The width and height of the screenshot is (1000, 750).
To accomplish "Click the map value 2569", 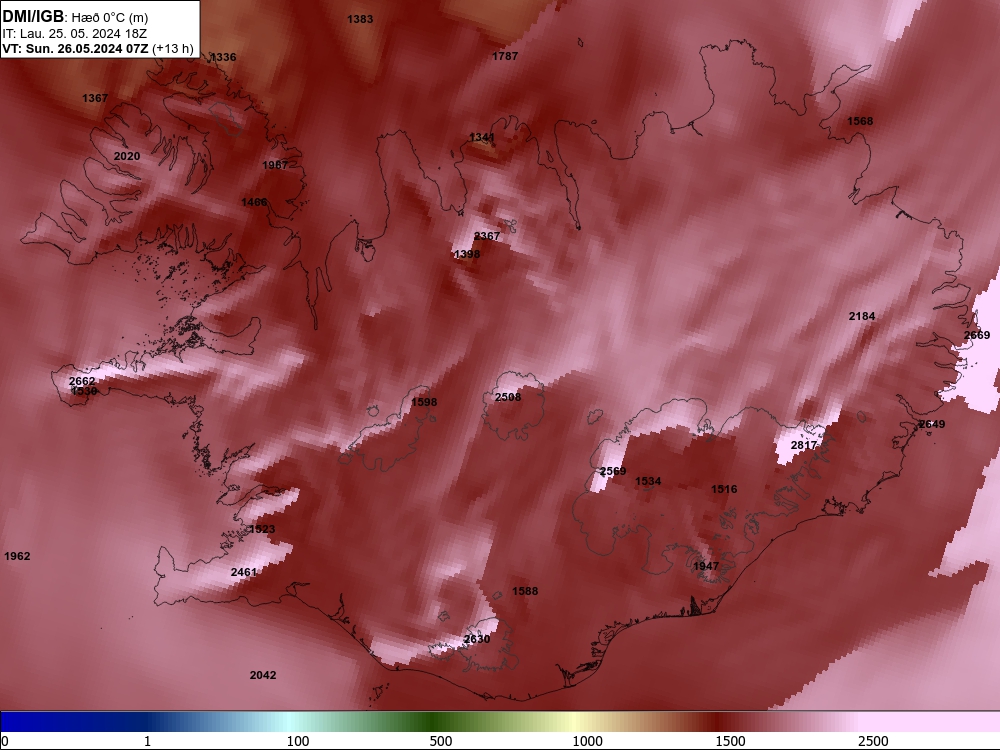I will pos(613,471).
